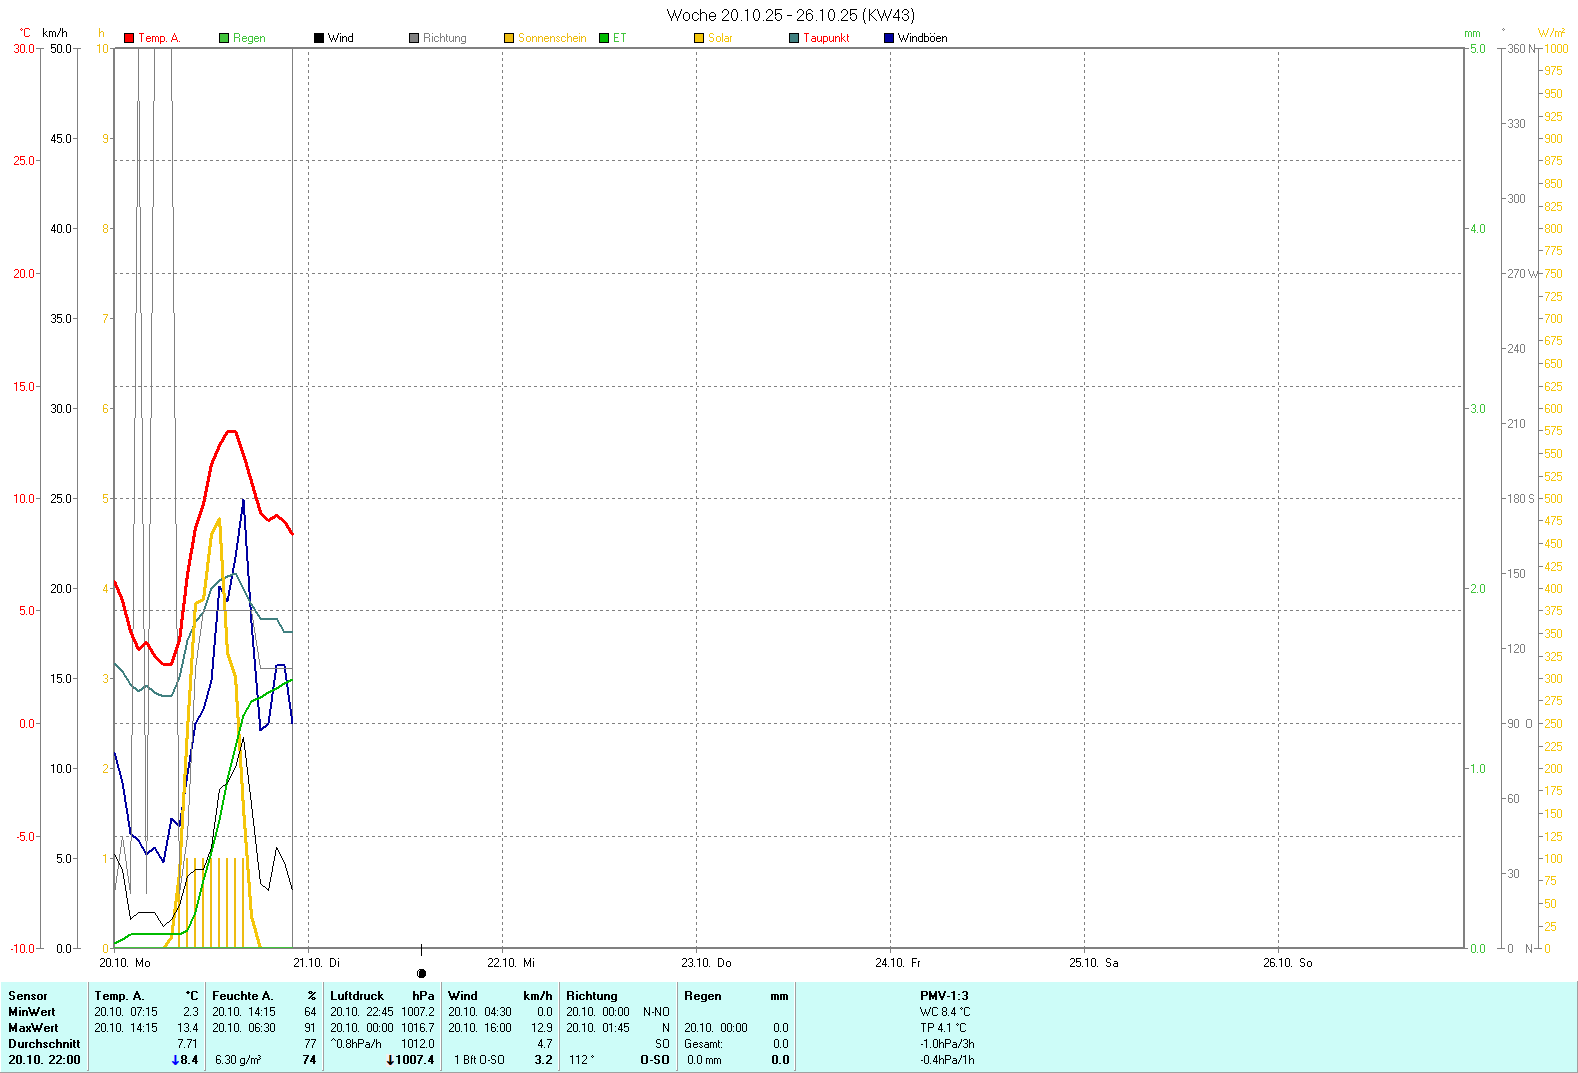Screen dimensions: 1578x1073
Task: Click the Luftdruck column header
Action: point(357,996)
